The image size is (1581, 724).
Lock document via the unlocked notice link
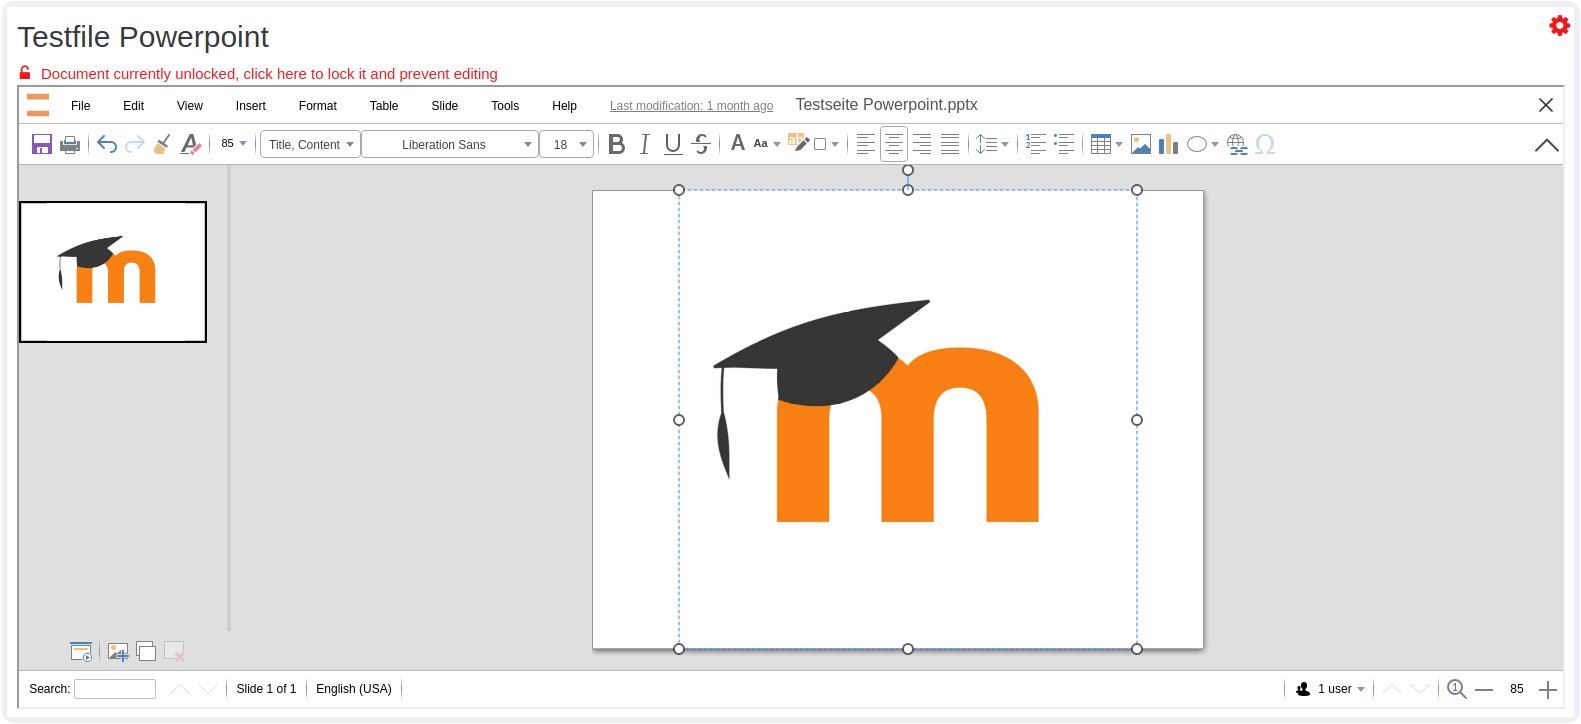pos(269,74)
